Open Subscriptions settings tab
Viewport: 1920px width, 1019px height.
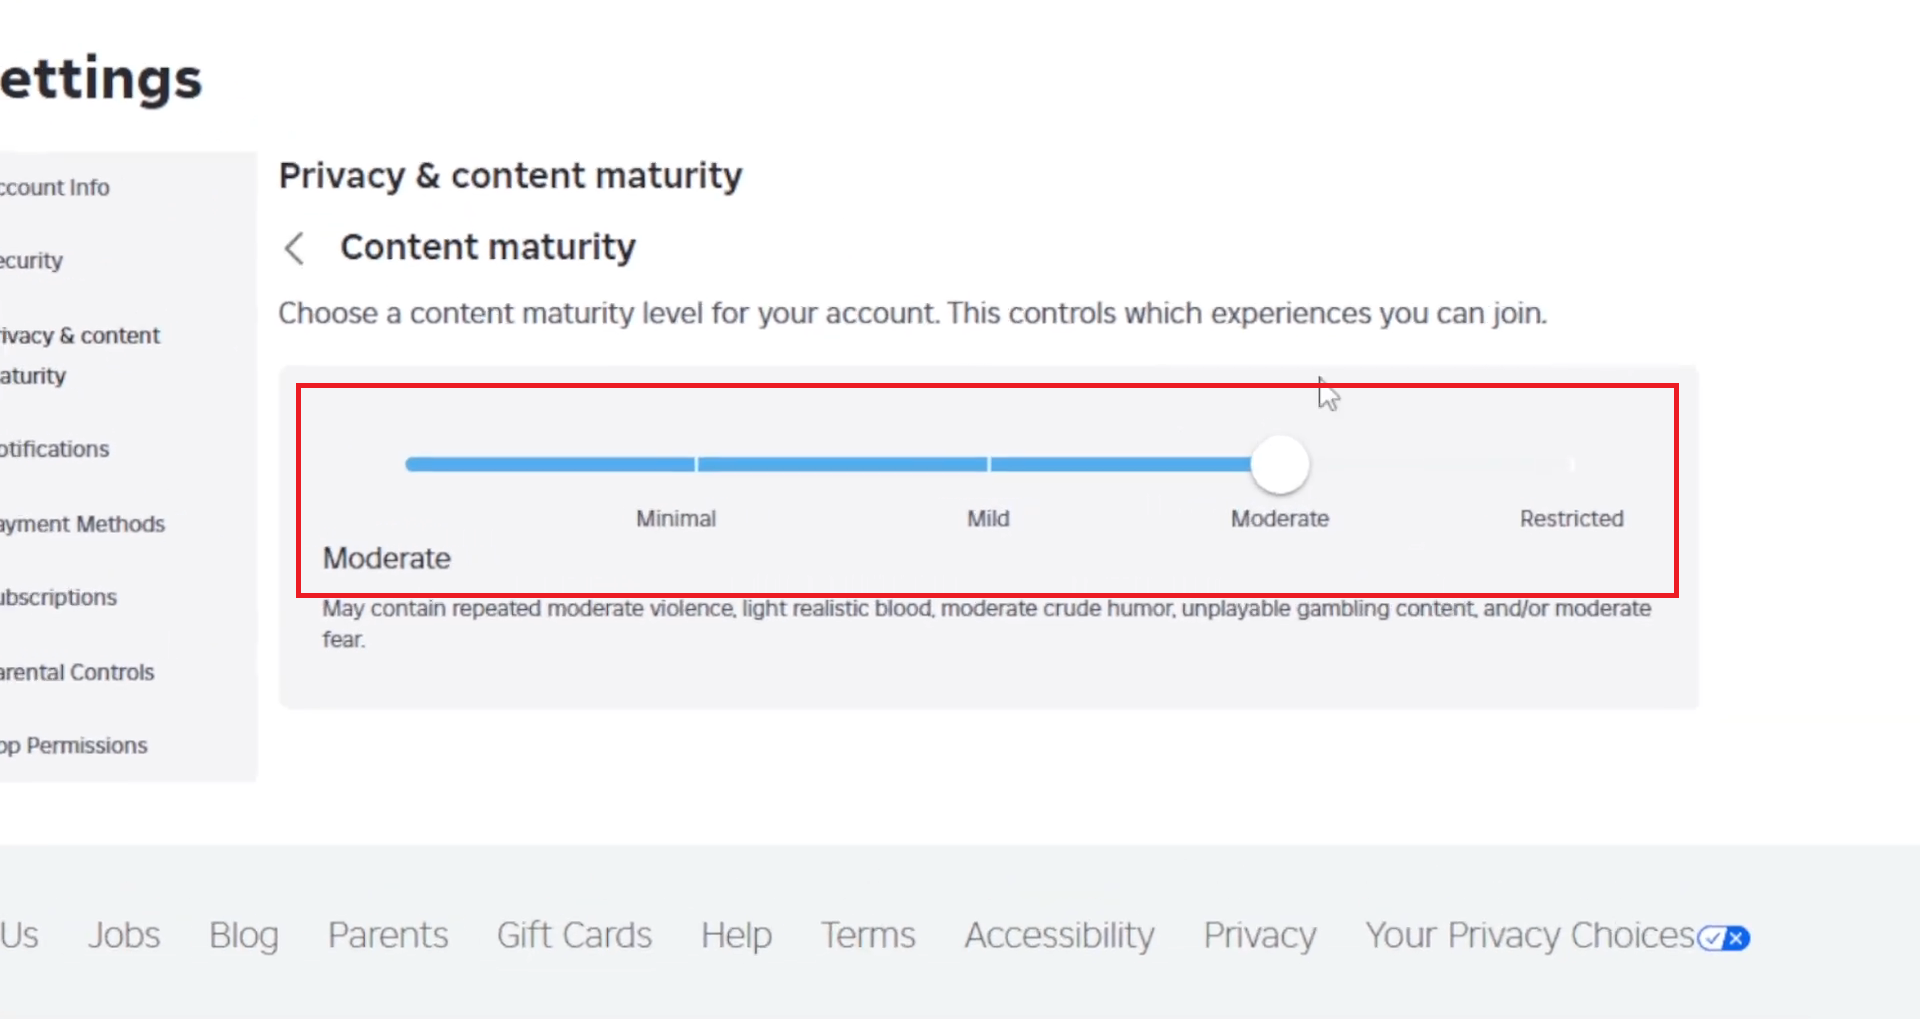pos(59,598)
